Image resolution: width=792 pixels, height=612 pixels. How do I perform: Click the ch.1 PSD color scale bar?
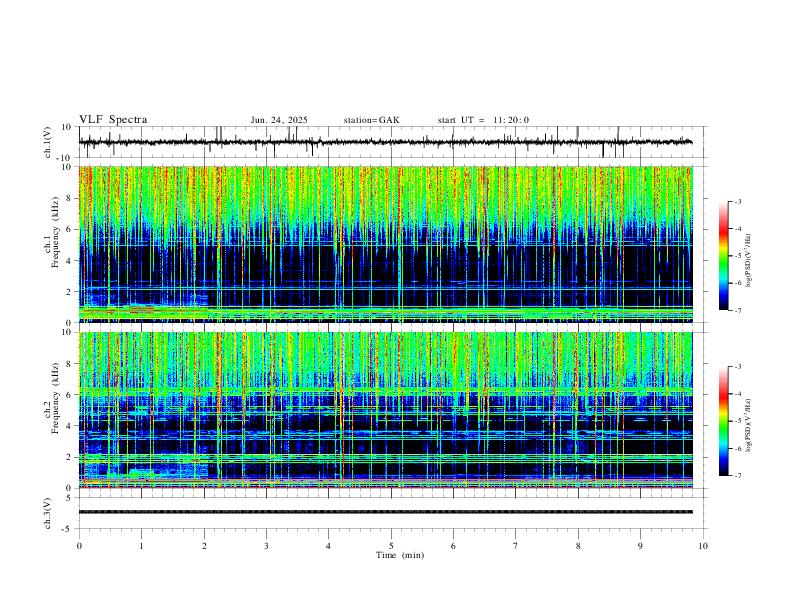point(724,256)
